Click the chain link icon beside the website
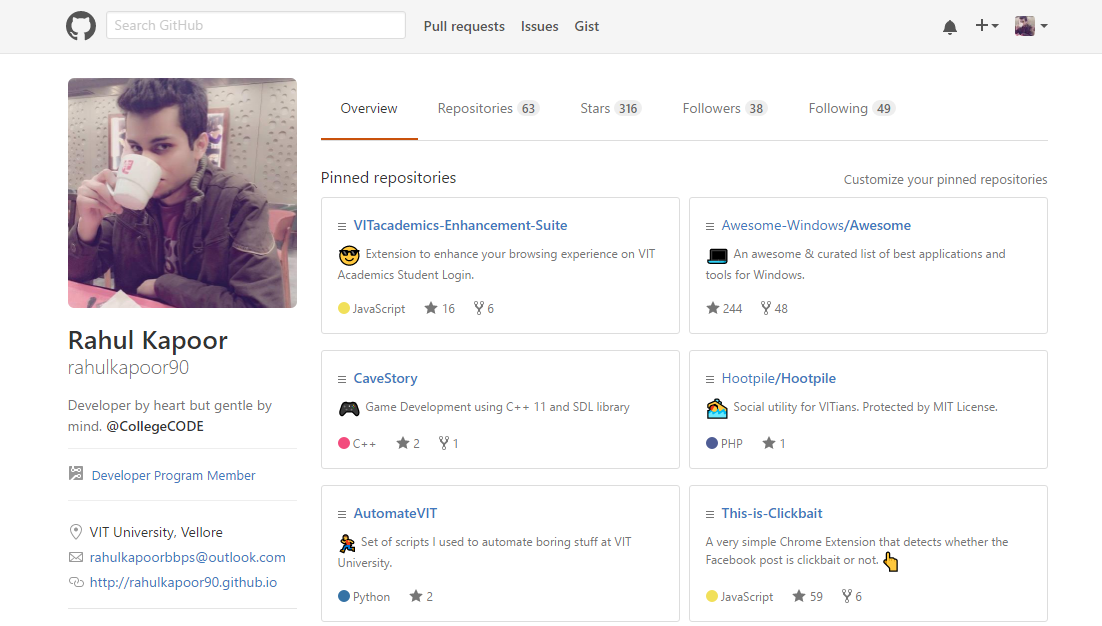Image resolution: width=1102 pixels, height=626 pixels. 76,582
